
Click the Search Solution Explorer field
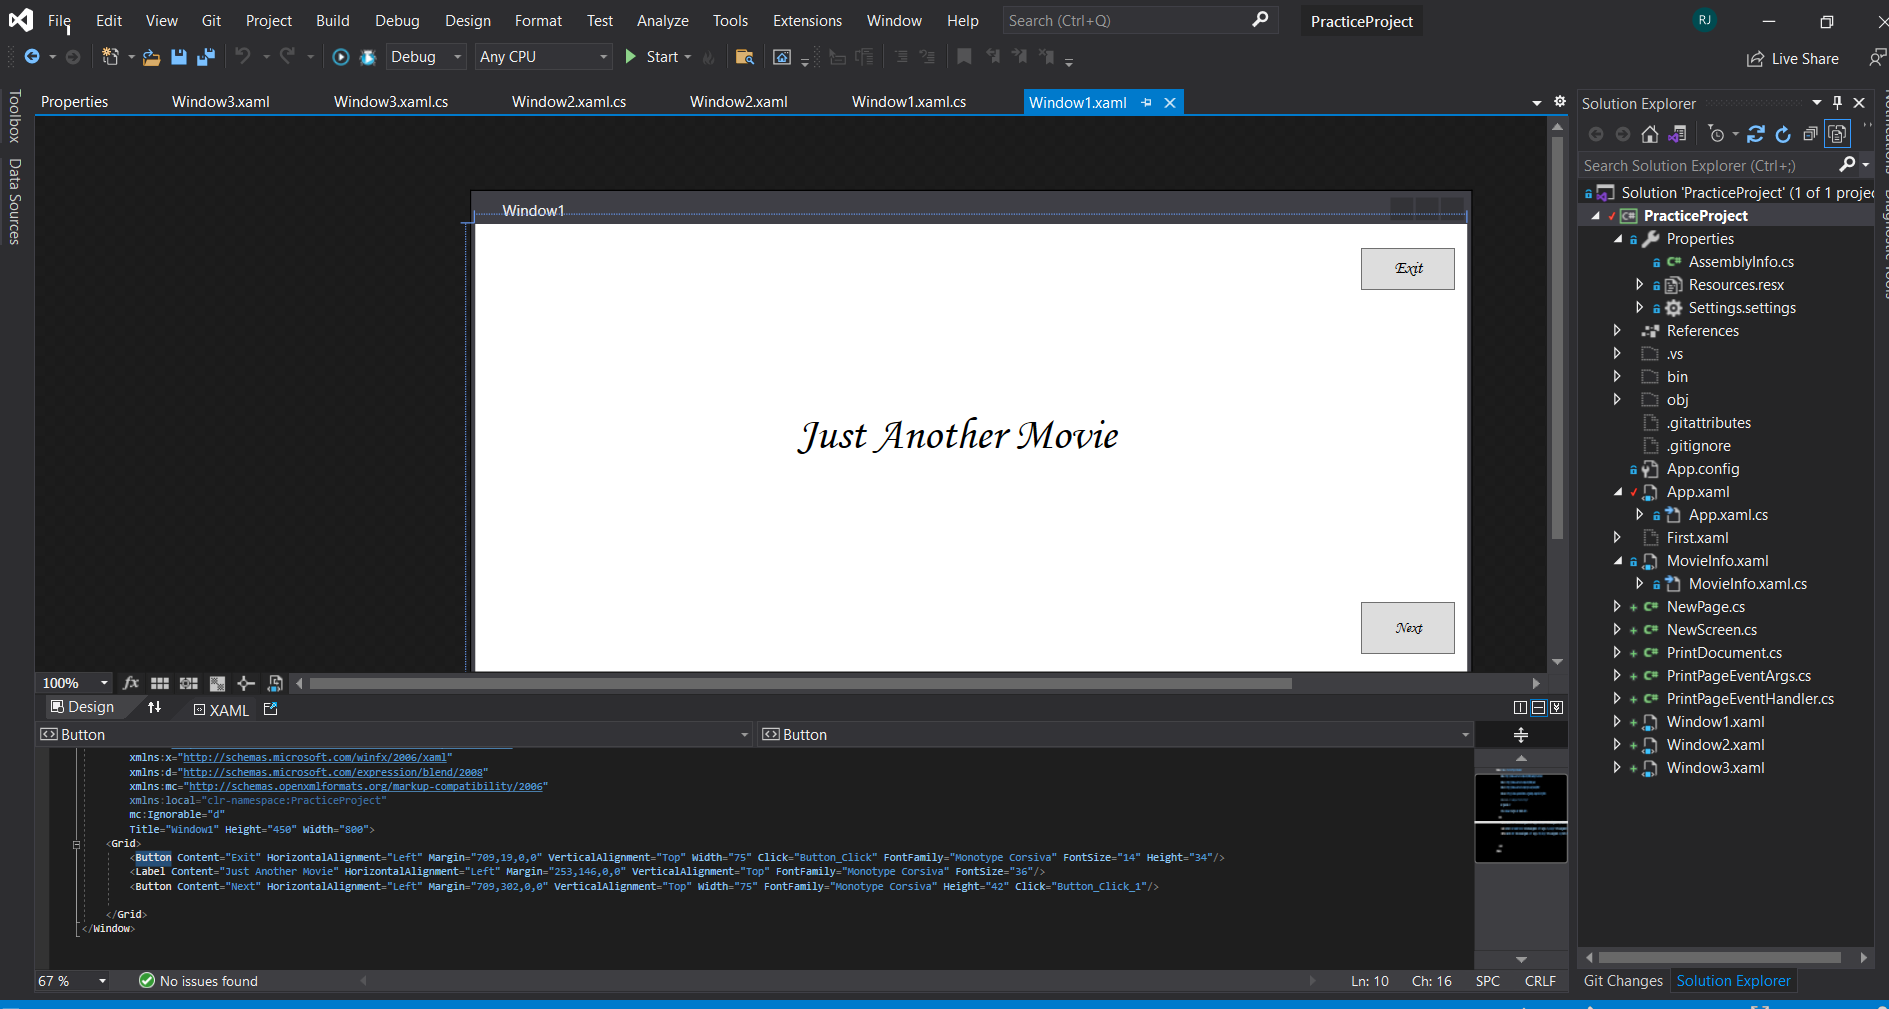pyautogui.click(x=1707, y=166)
